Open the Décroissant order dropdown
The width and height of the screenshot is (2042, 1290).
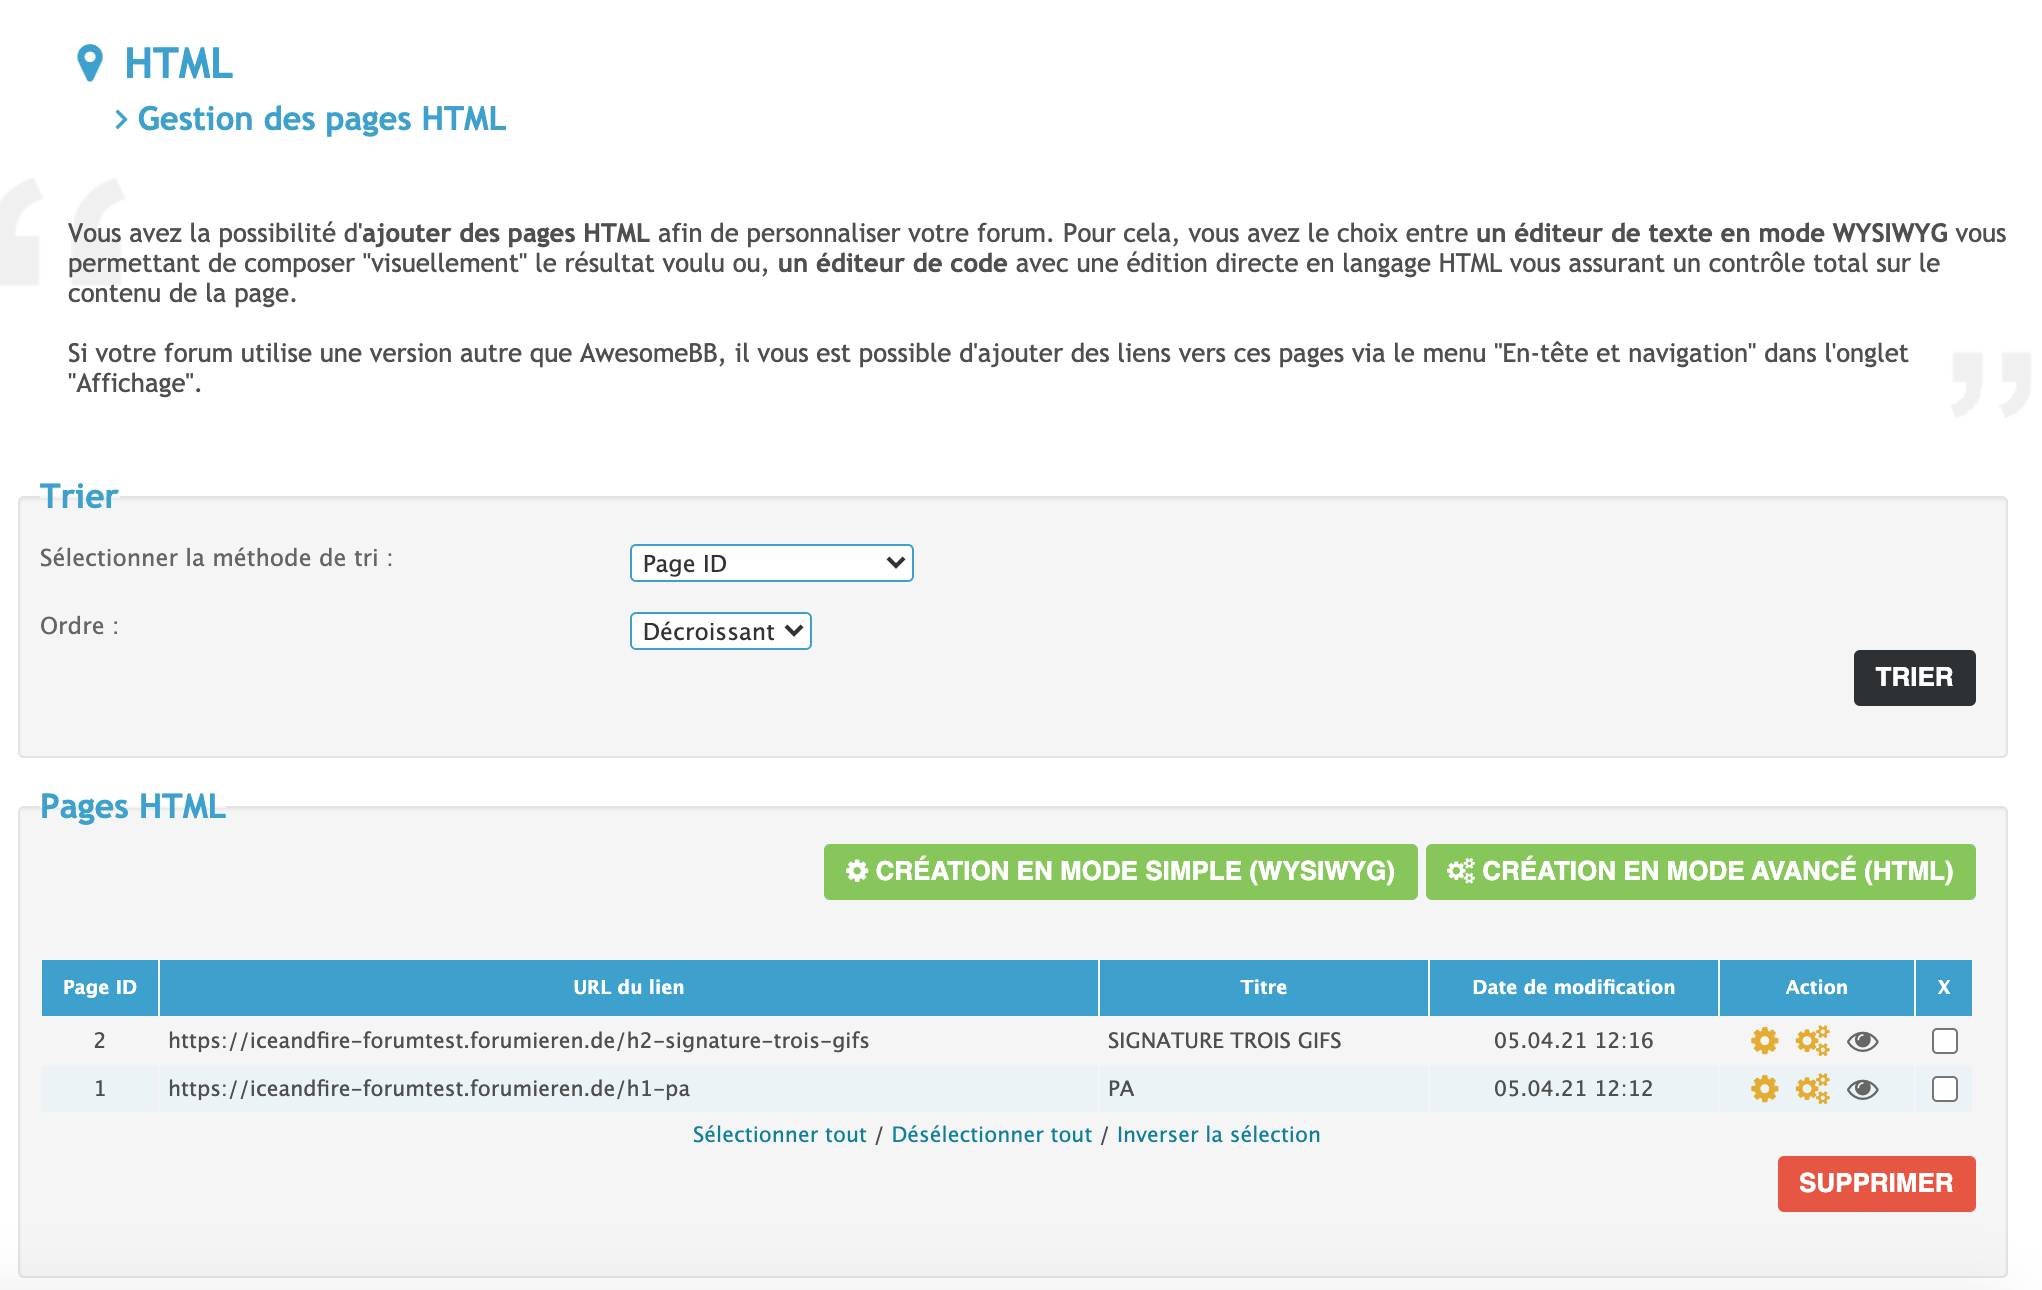click(720, 631)
